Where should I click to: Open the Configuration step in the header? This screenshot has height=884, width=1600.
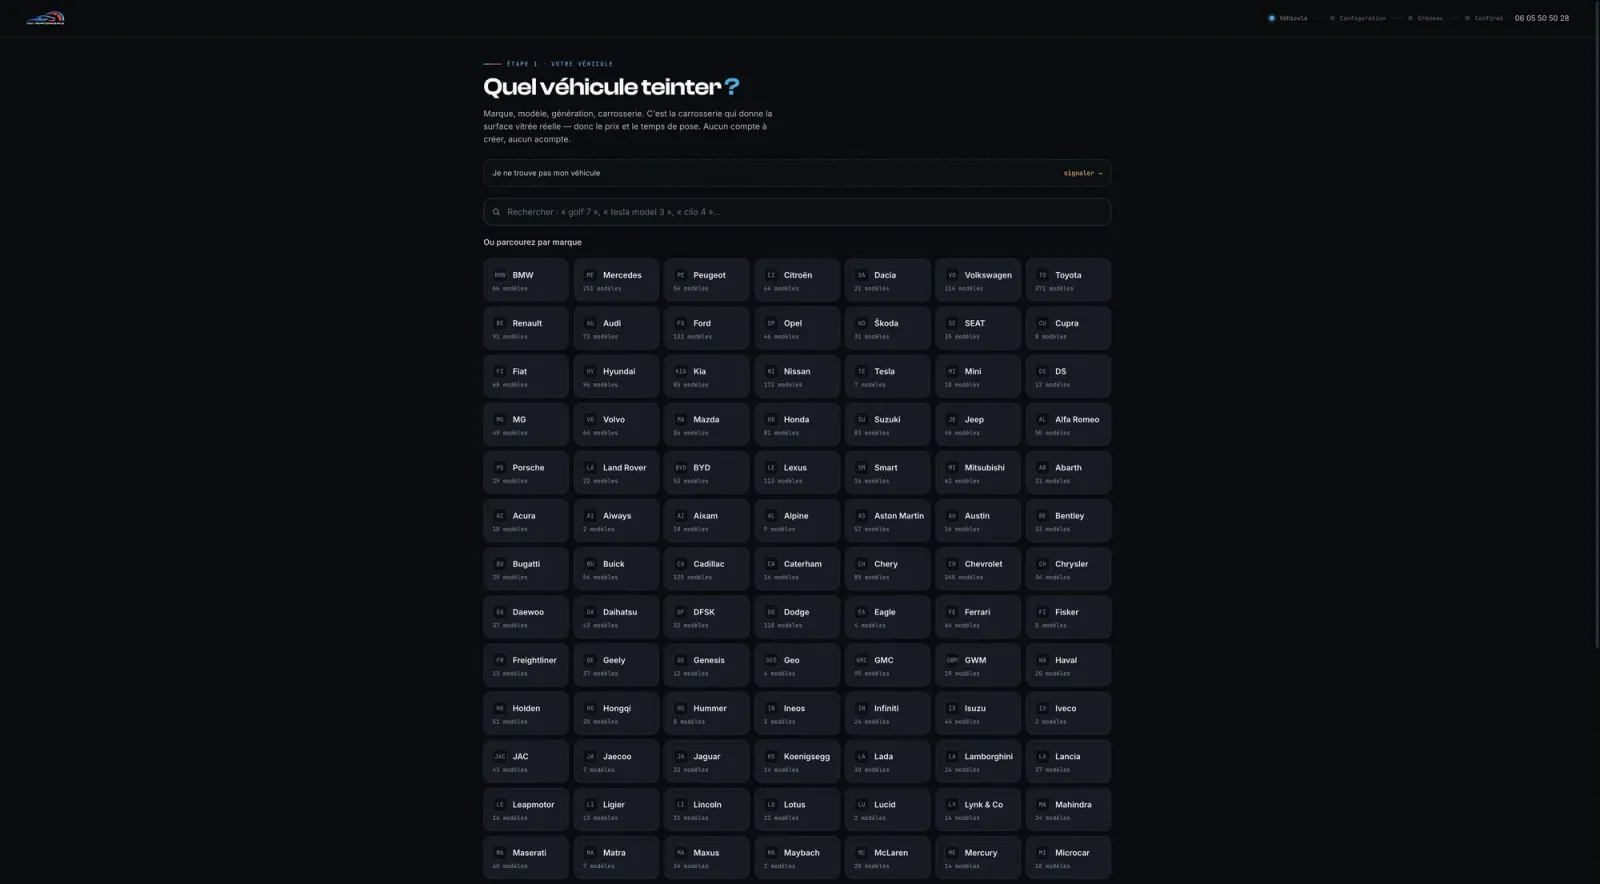(x=1358, y=18)
